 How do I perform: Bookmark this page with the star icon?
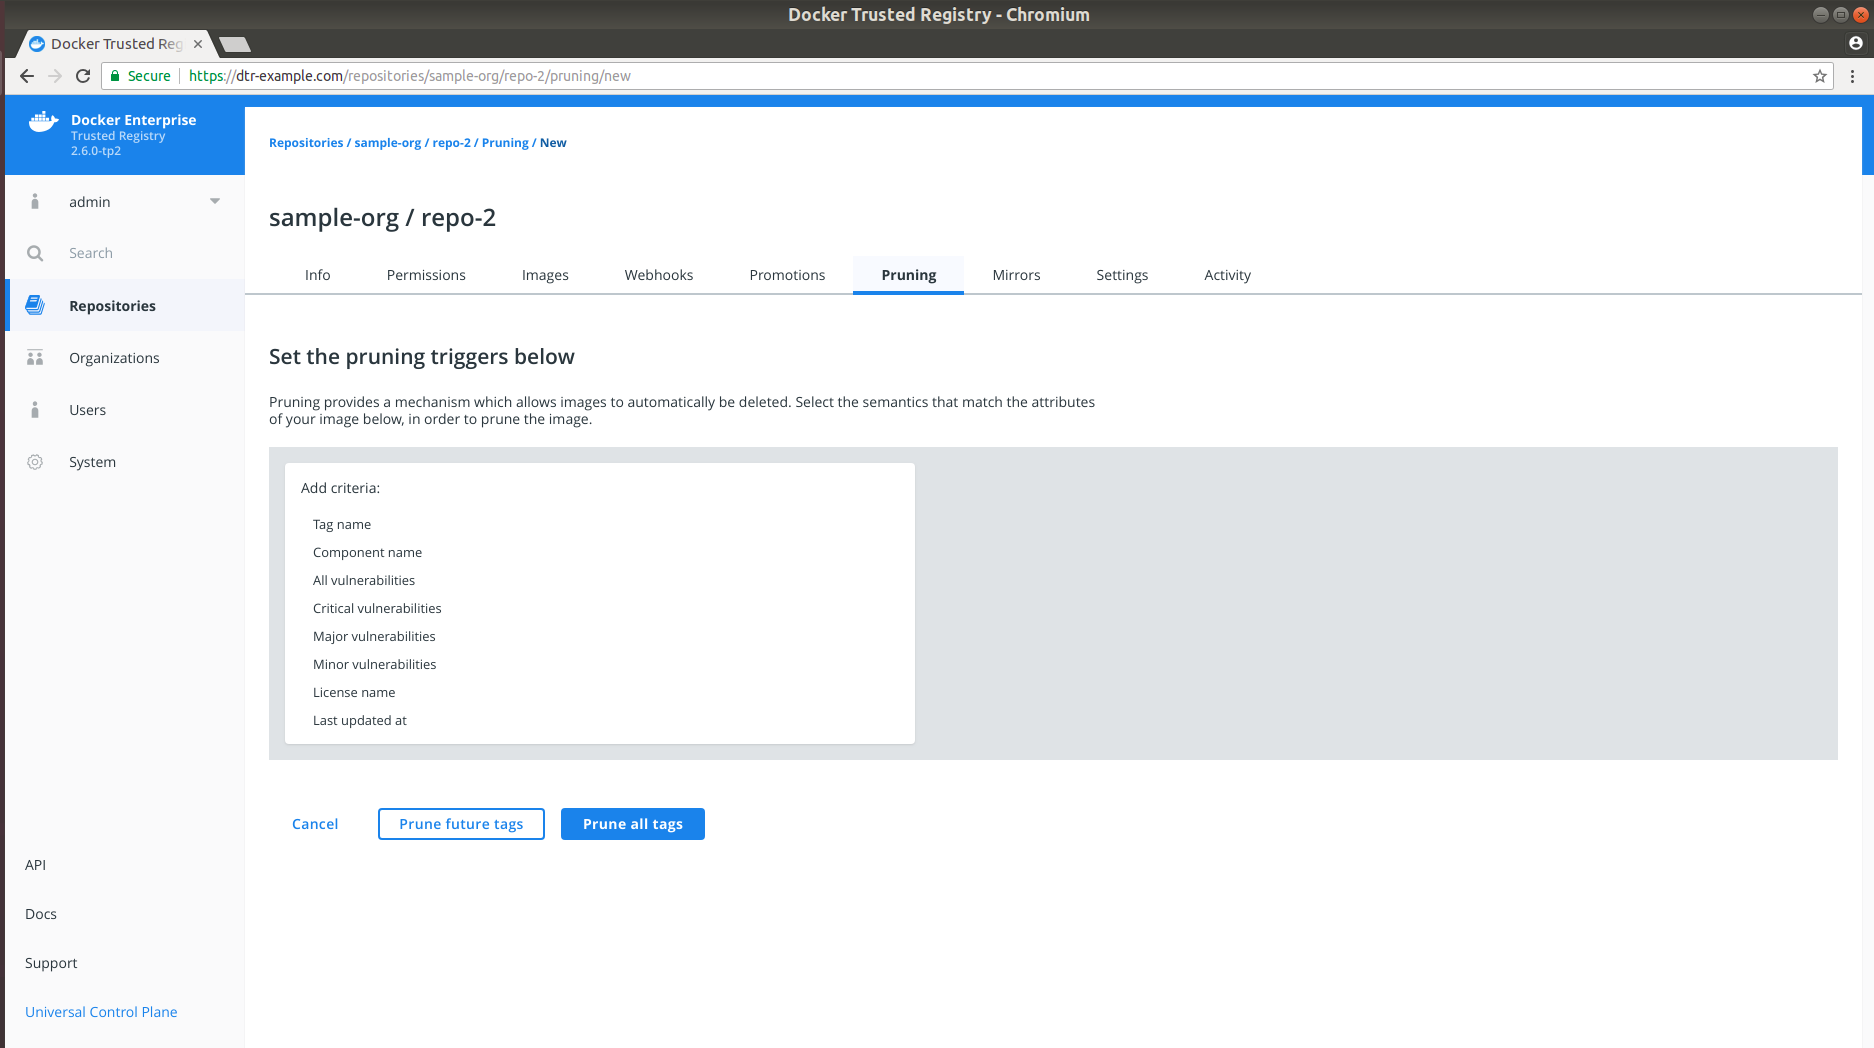click(x=1819, y=76)
